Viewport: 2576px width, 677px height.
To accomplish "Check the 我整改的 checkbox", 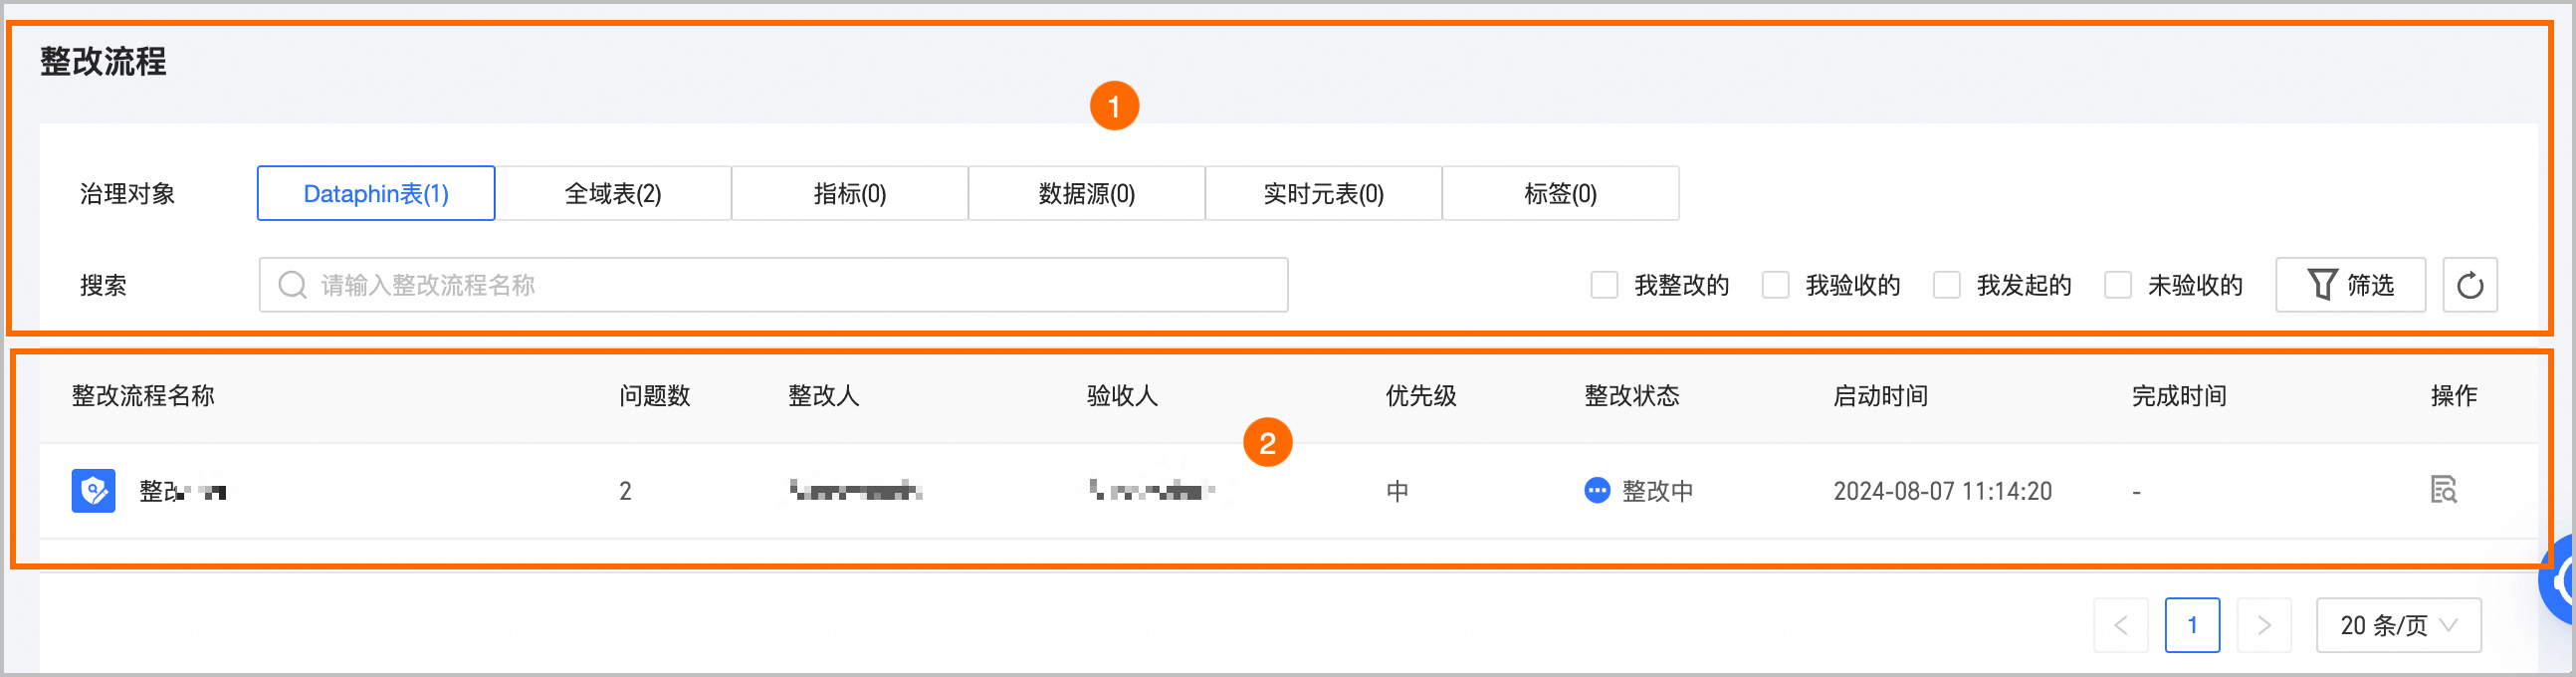I will [x=1604, y=285].
